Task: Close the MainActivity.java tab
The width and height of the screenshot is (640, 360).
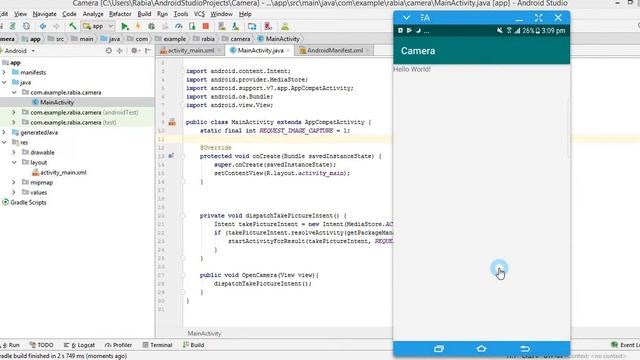Action: (x=289, y=51)
